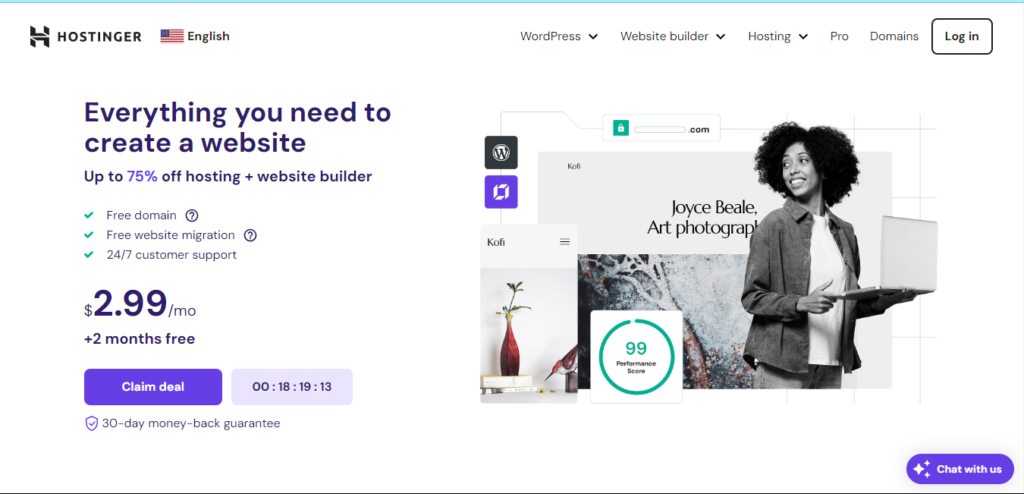Click the .com domain address field
Screen dimensions: 1024x494
[661, 128]
